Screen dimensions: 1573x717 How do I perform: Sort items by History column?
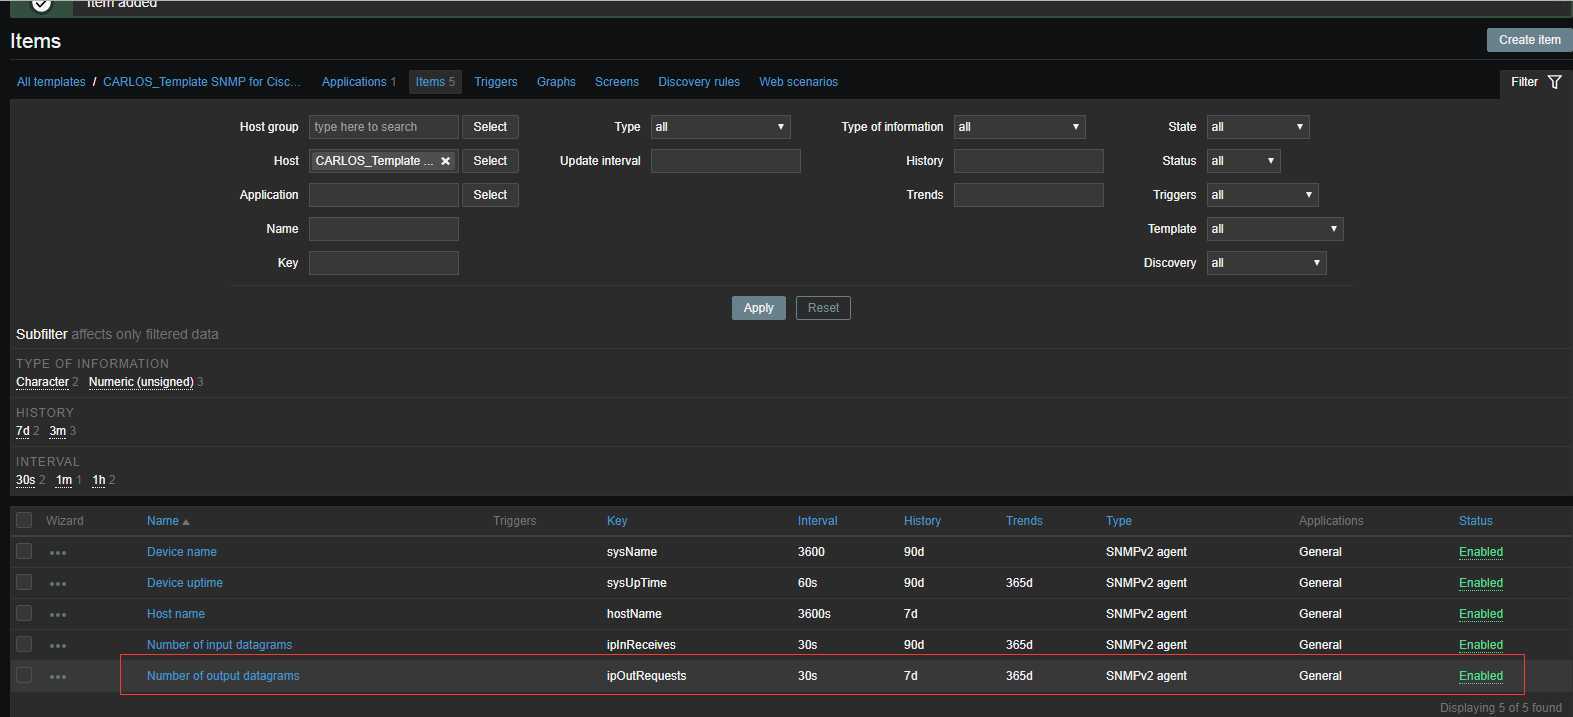coord(922,521)
